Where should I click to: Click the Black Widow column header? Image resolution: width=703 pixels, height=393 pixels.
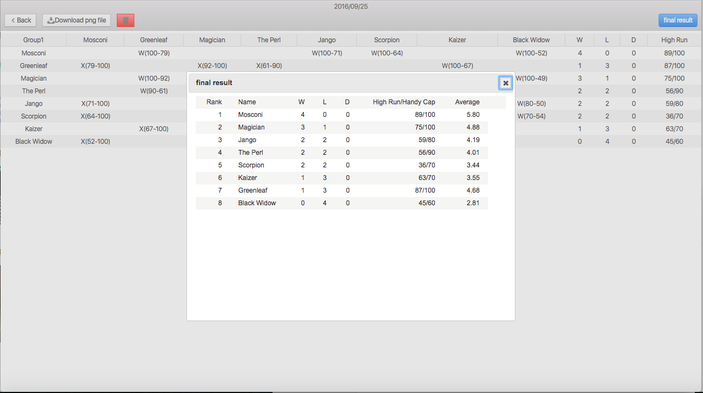(x=531, y=40)
